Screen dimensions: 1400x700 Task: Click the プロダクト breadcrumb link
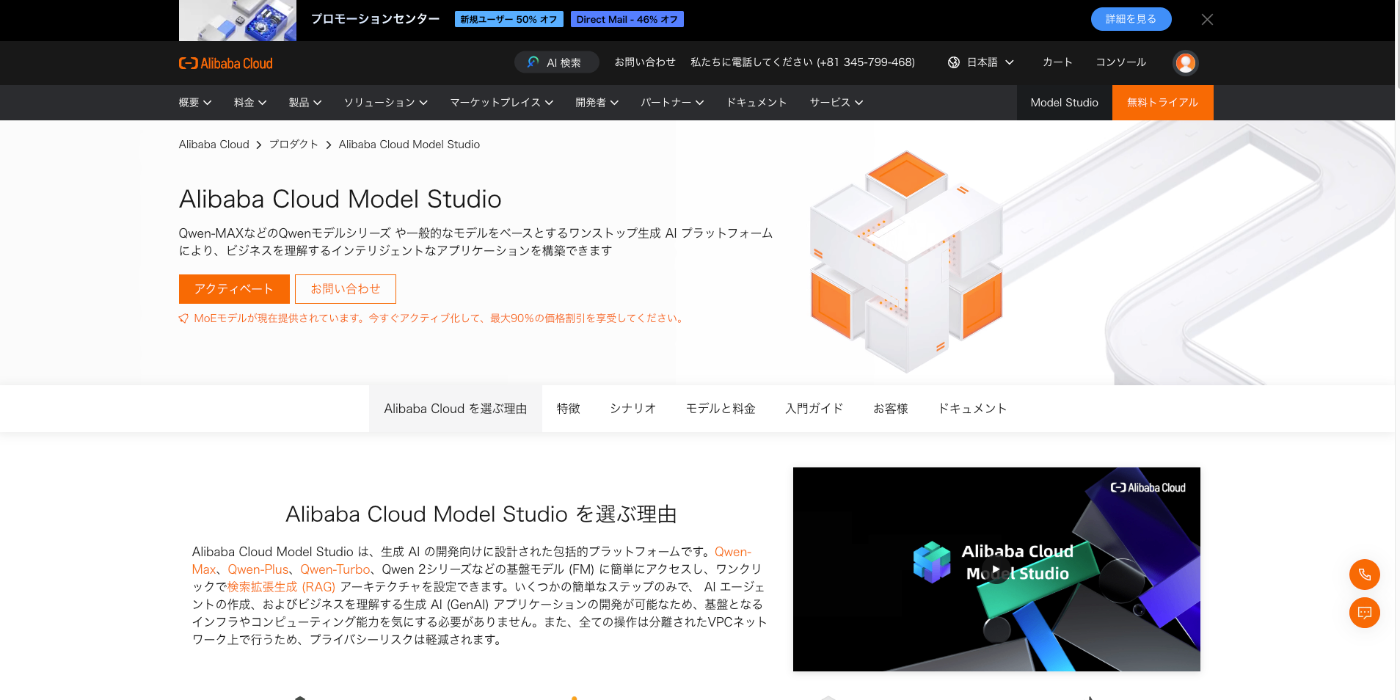(x=293, y=144)
